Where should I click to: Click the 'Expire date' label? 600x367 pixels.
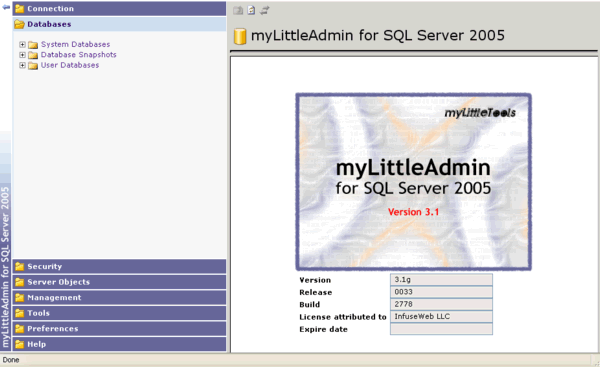(x=323, y=329)
